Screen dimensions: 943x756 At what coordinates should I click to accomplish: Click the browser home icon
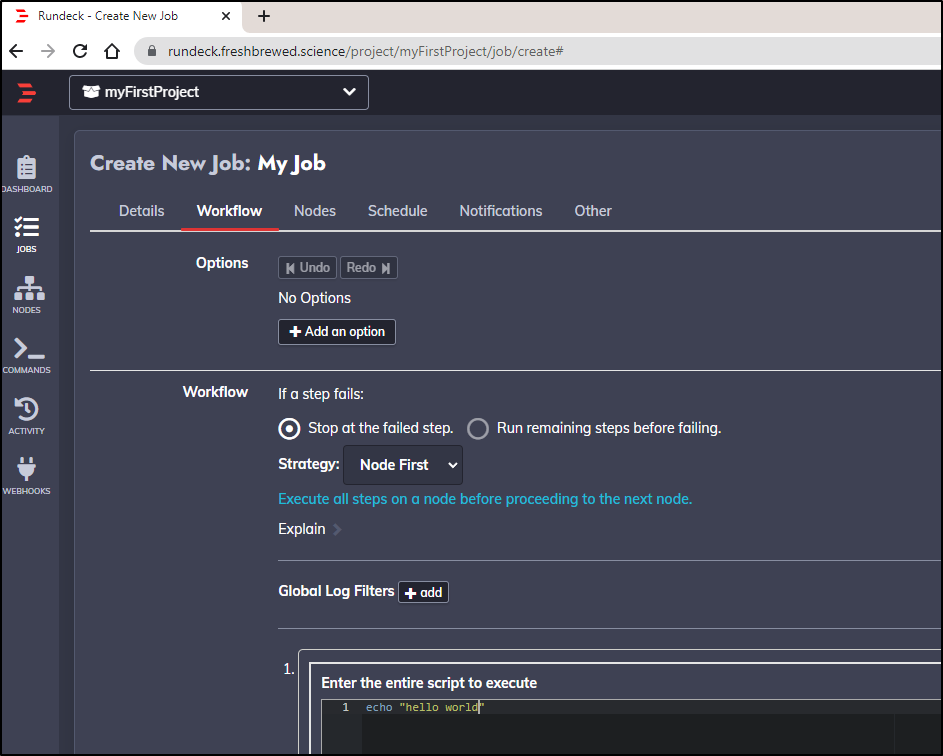112,51
